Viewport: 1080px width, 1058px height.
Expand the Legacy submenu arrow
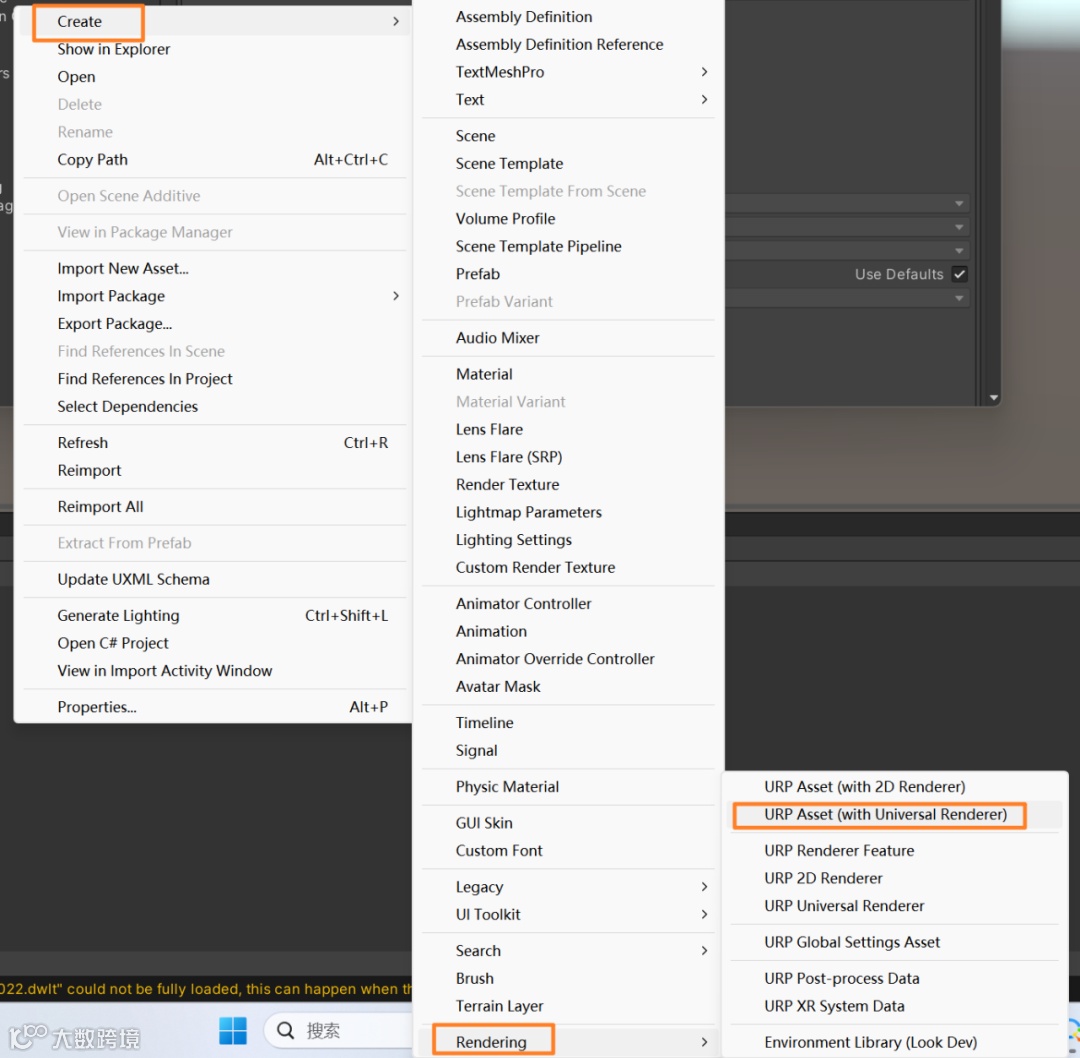pyautogui.click(x=704, y=886)
